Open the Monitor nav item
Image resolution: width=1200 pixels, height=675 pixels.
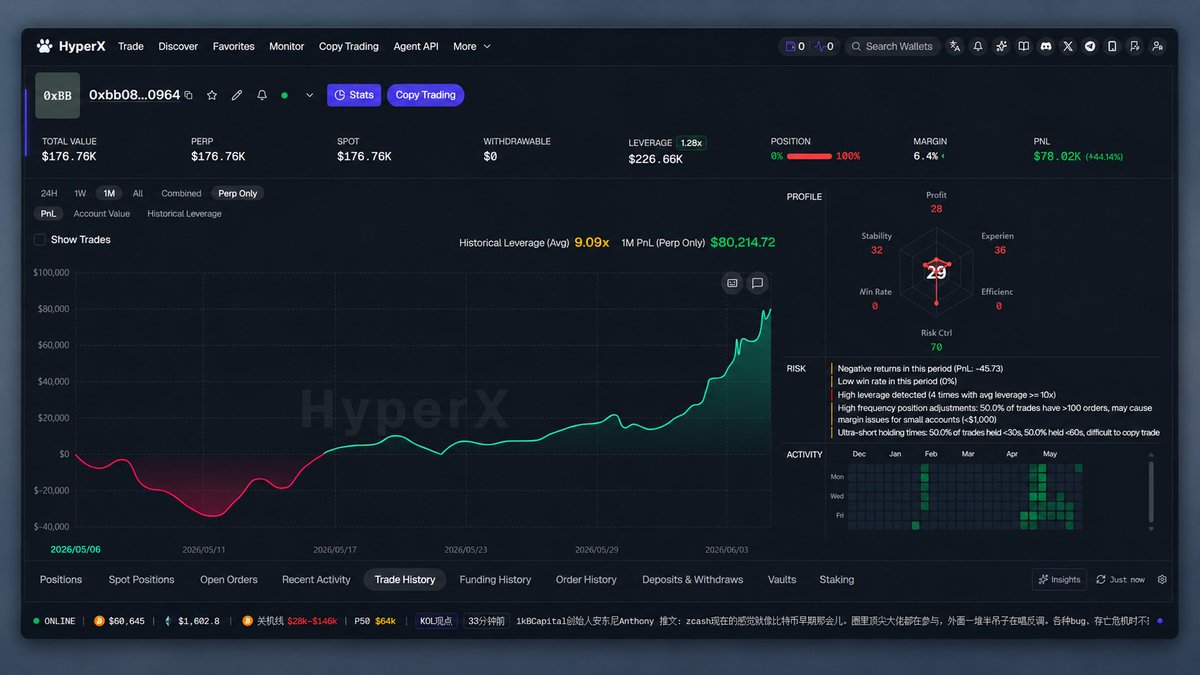[286, 46]
